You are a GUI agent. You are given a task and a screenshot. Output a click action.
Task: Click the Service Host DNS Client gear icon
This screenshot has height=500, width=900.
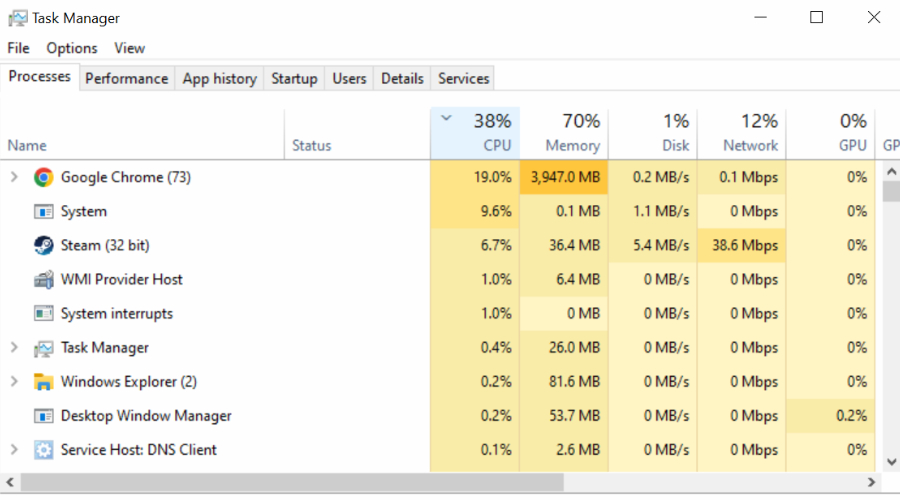(x=44, y=449)
